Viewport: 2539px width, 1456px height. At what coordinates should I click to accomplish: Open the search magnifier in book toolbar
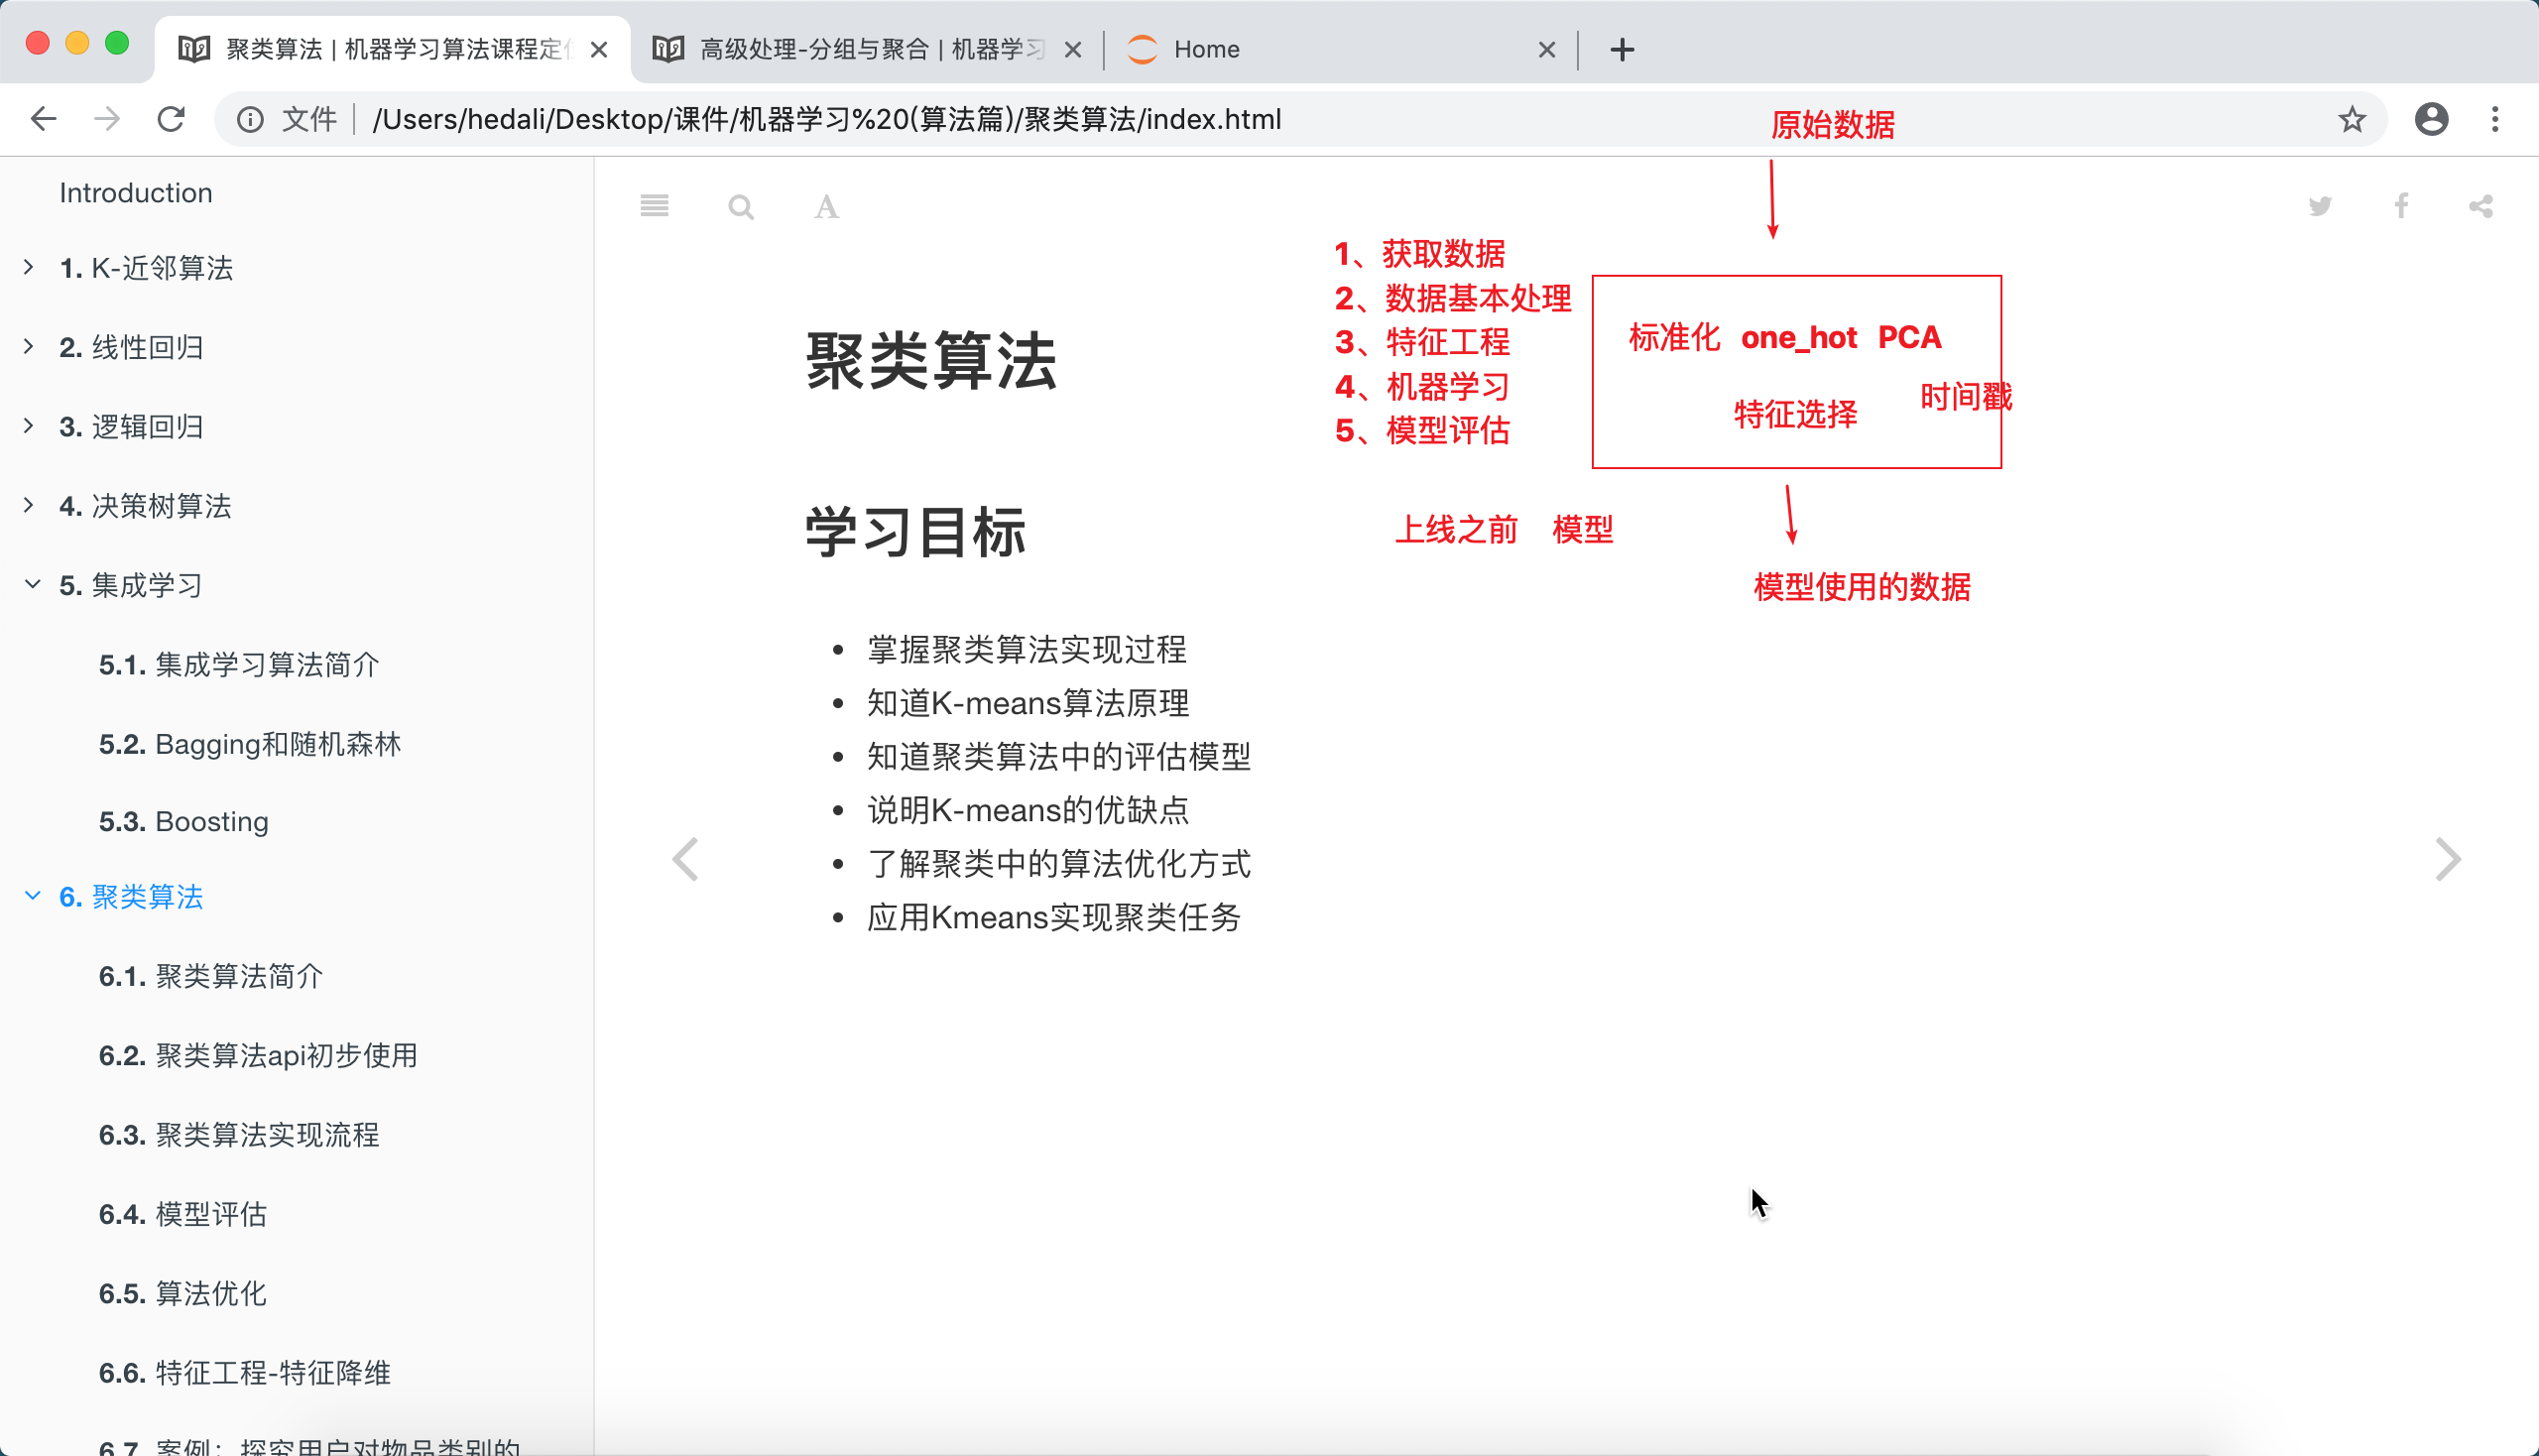point(741,207)
